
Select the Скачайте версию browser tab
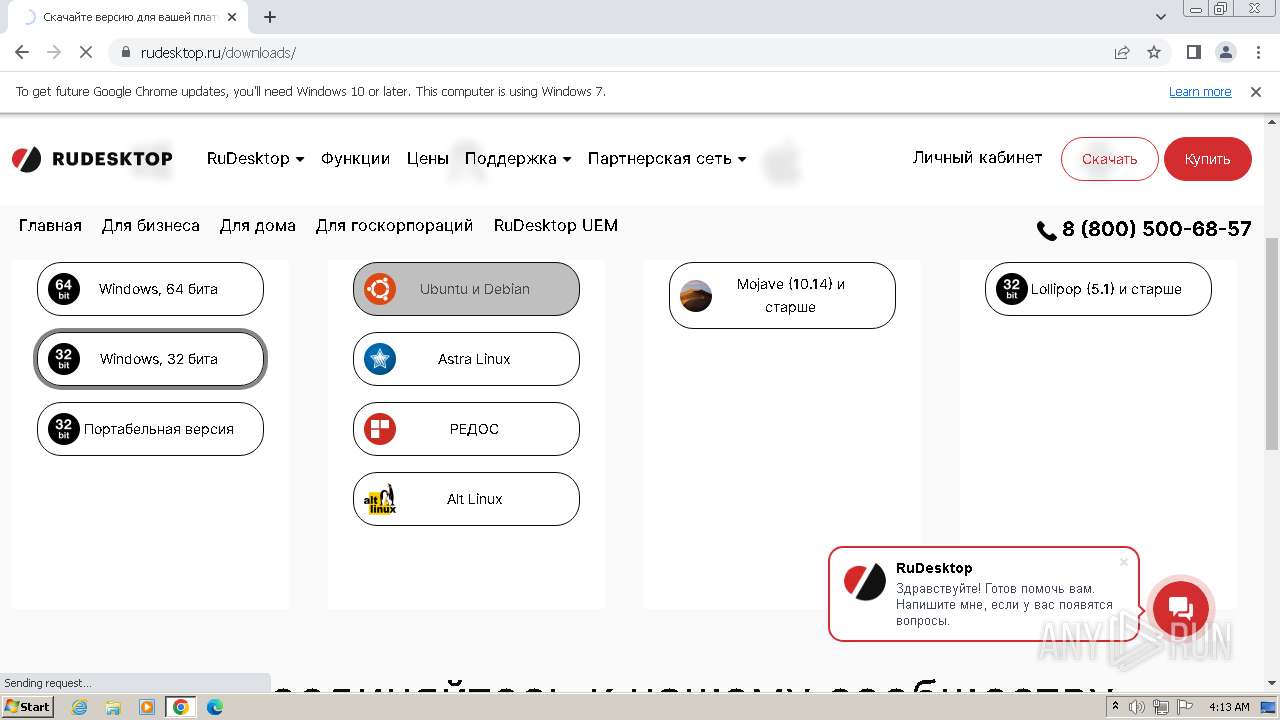coord(130,17)
